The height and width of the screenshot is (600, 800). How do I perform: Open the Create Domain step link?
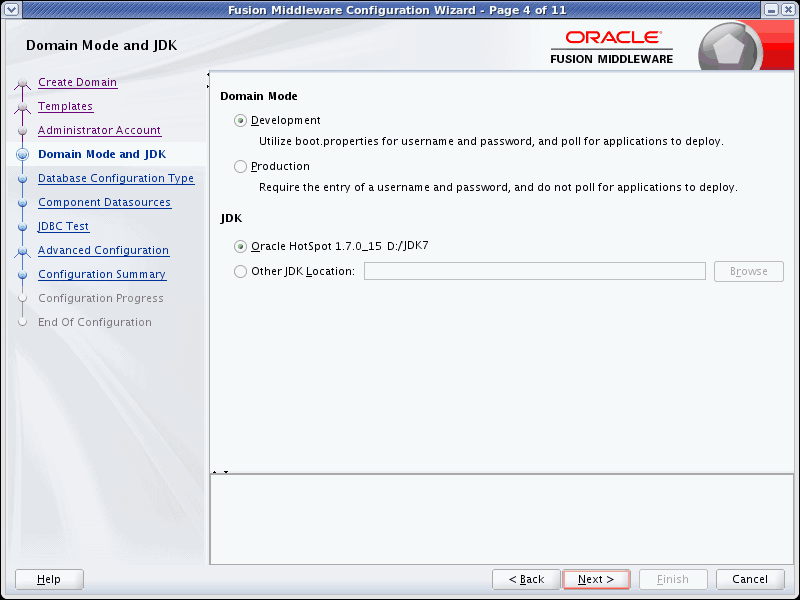tap(78, 82)
